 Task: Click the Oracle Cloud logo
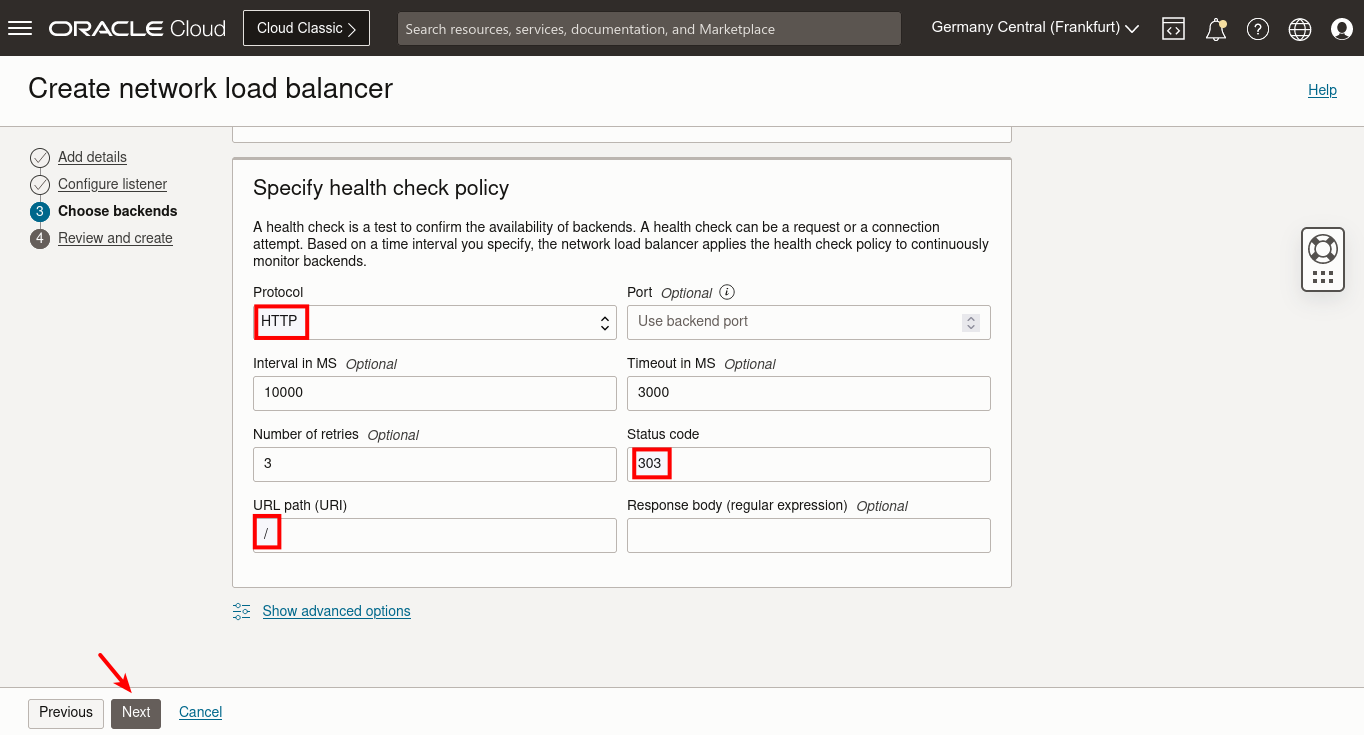click(137, 27)
